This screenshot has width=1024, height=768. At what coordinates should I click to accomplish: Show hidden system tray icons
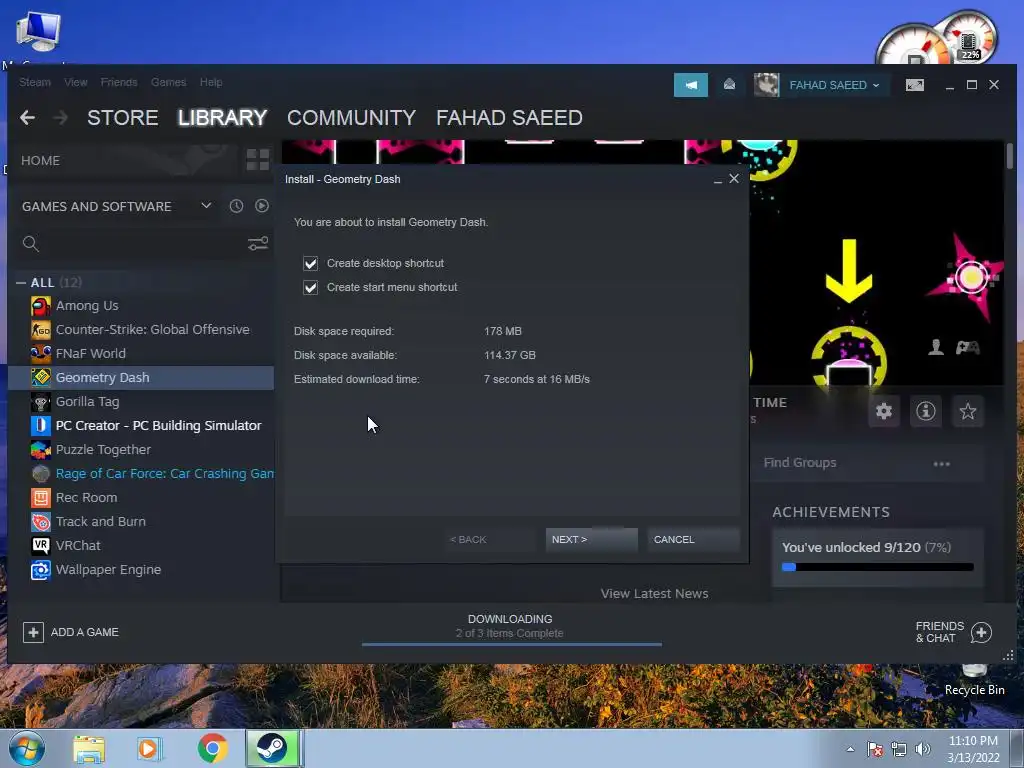[850, 749]
